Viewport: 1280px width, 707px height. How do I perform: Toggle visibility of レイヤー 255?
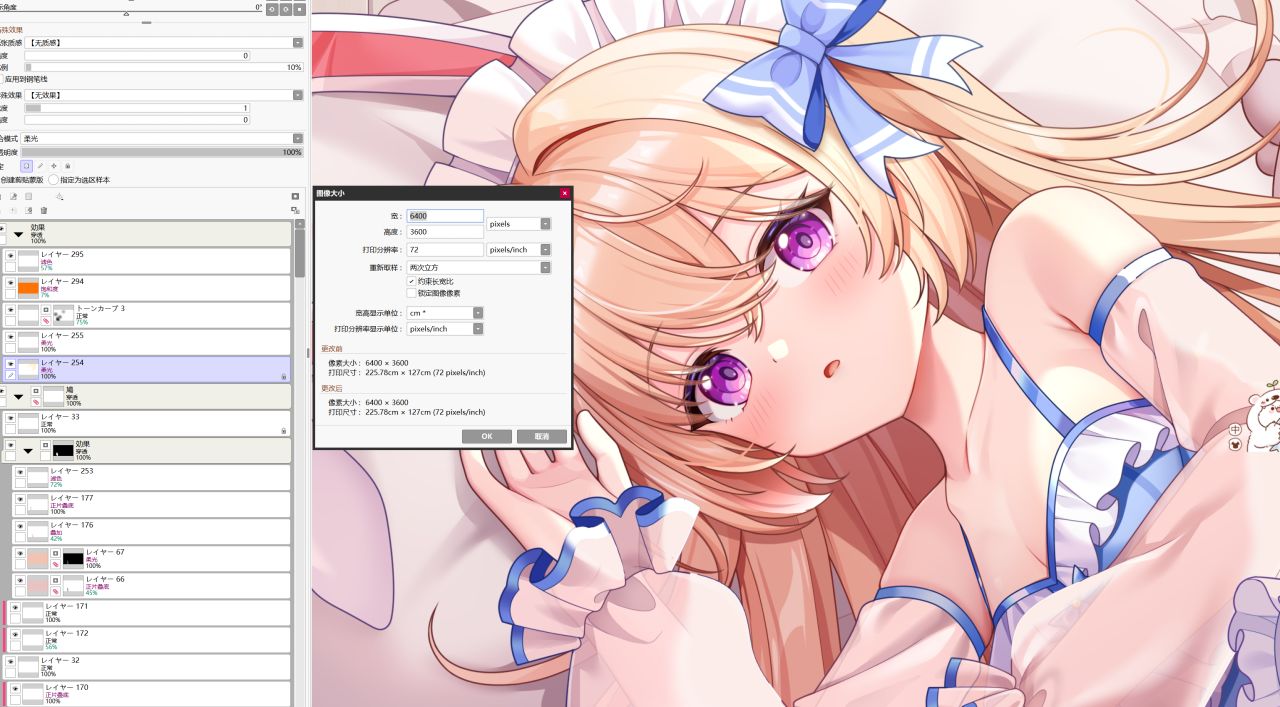click(10, 337)
